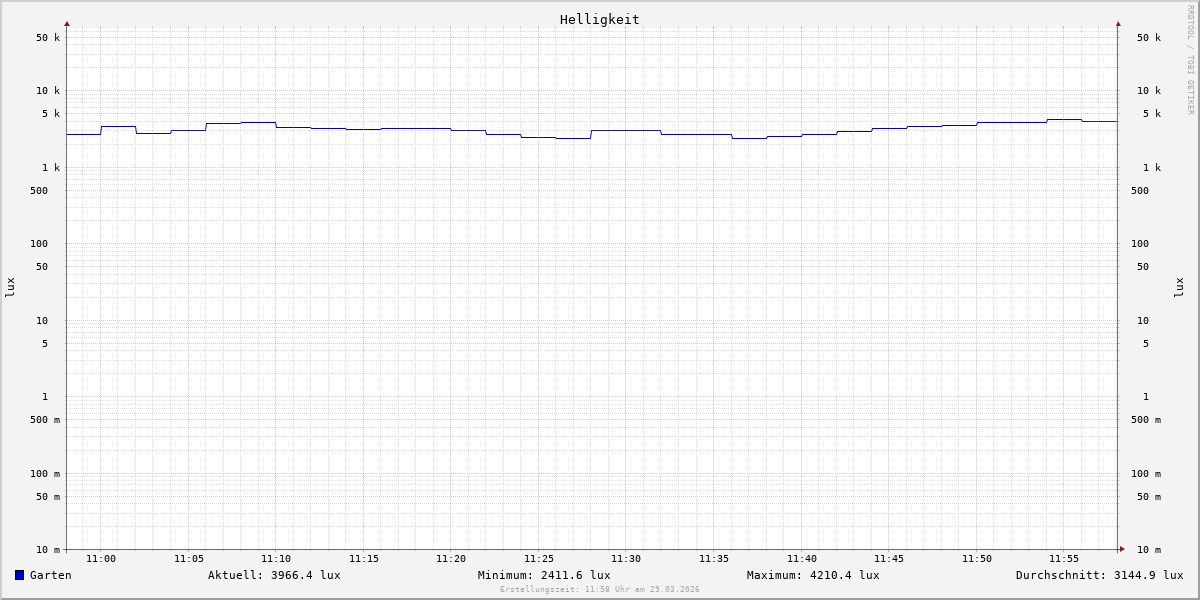Click the Garten legend label
The height and width of the screenshot is (600, 1200).
[50, 575]
